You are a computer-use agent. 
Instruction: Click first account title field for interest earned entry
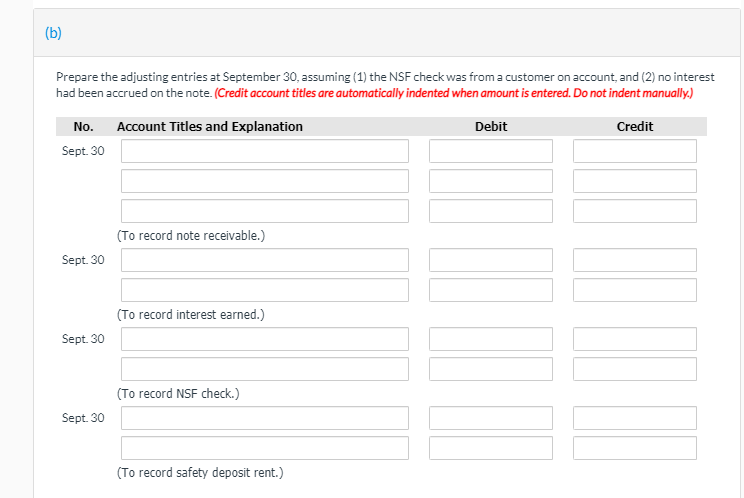click(x=265, y=260)
